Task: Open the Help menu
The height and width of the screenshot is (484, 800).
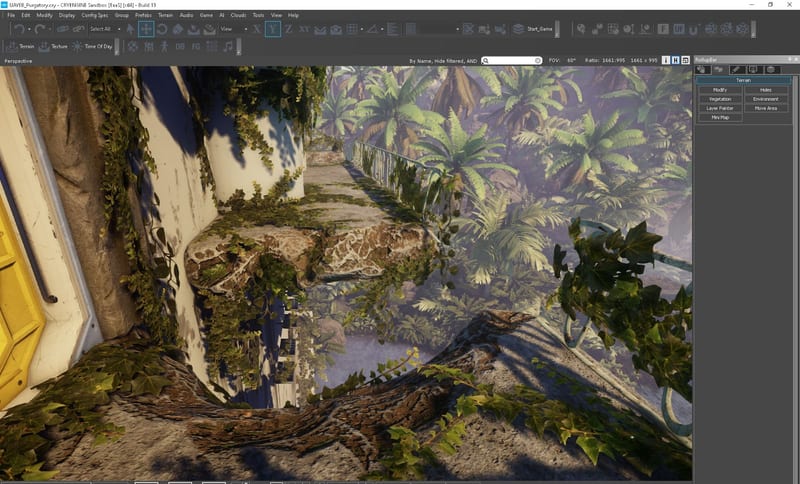Action: [x=293, y=15]
